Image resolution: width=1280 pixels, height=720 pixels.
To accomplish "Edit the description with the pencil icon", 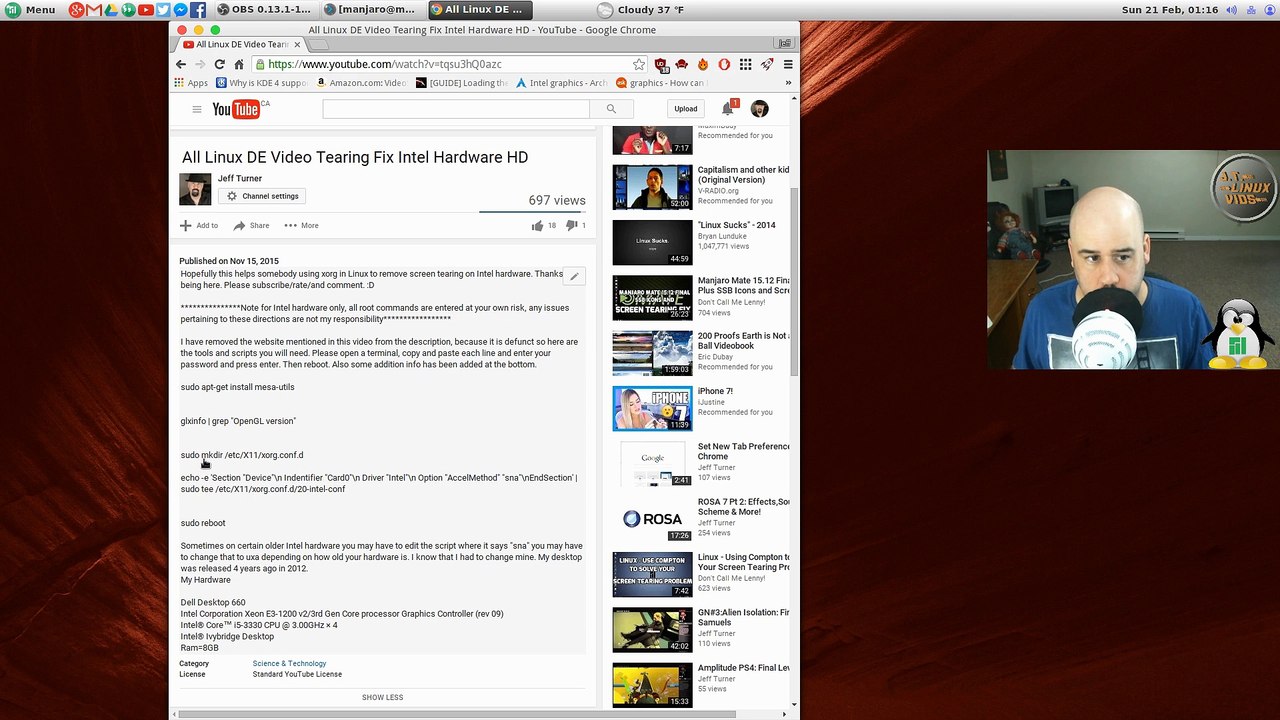I will pos(574,276).
